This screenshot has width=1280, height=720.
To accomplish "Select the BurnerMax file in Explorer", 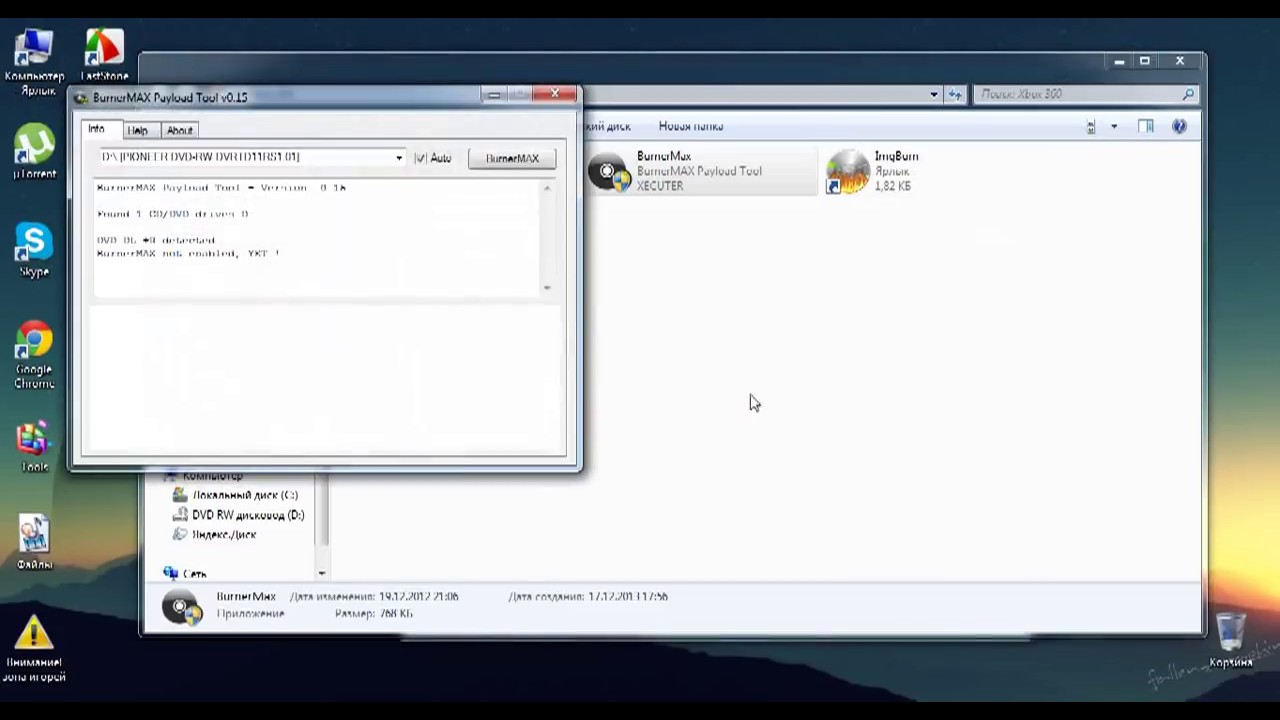I will (700, 171).
